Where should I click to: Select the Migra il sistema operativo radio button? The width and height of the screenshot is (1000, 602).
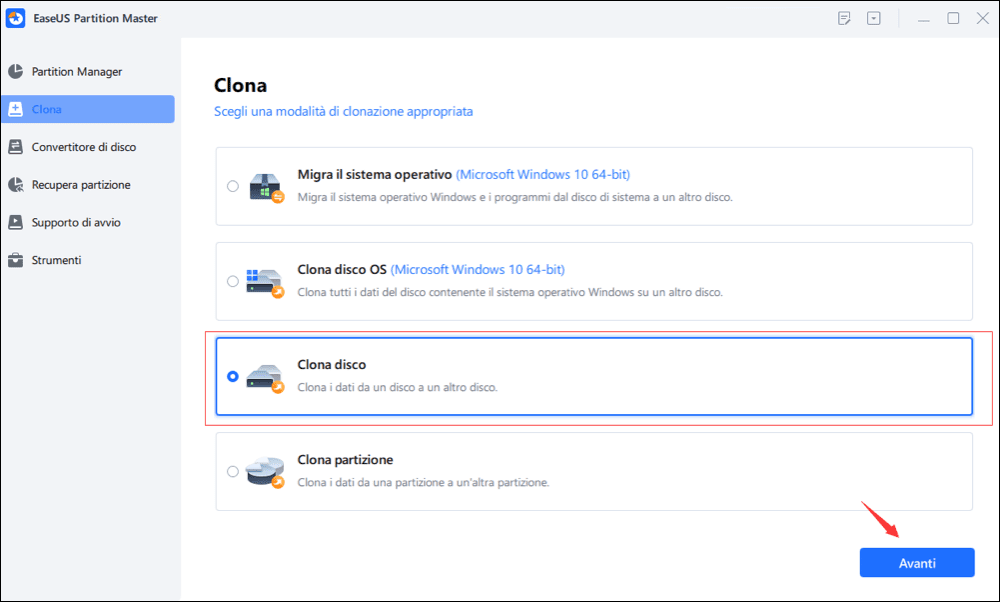point(233,186)
